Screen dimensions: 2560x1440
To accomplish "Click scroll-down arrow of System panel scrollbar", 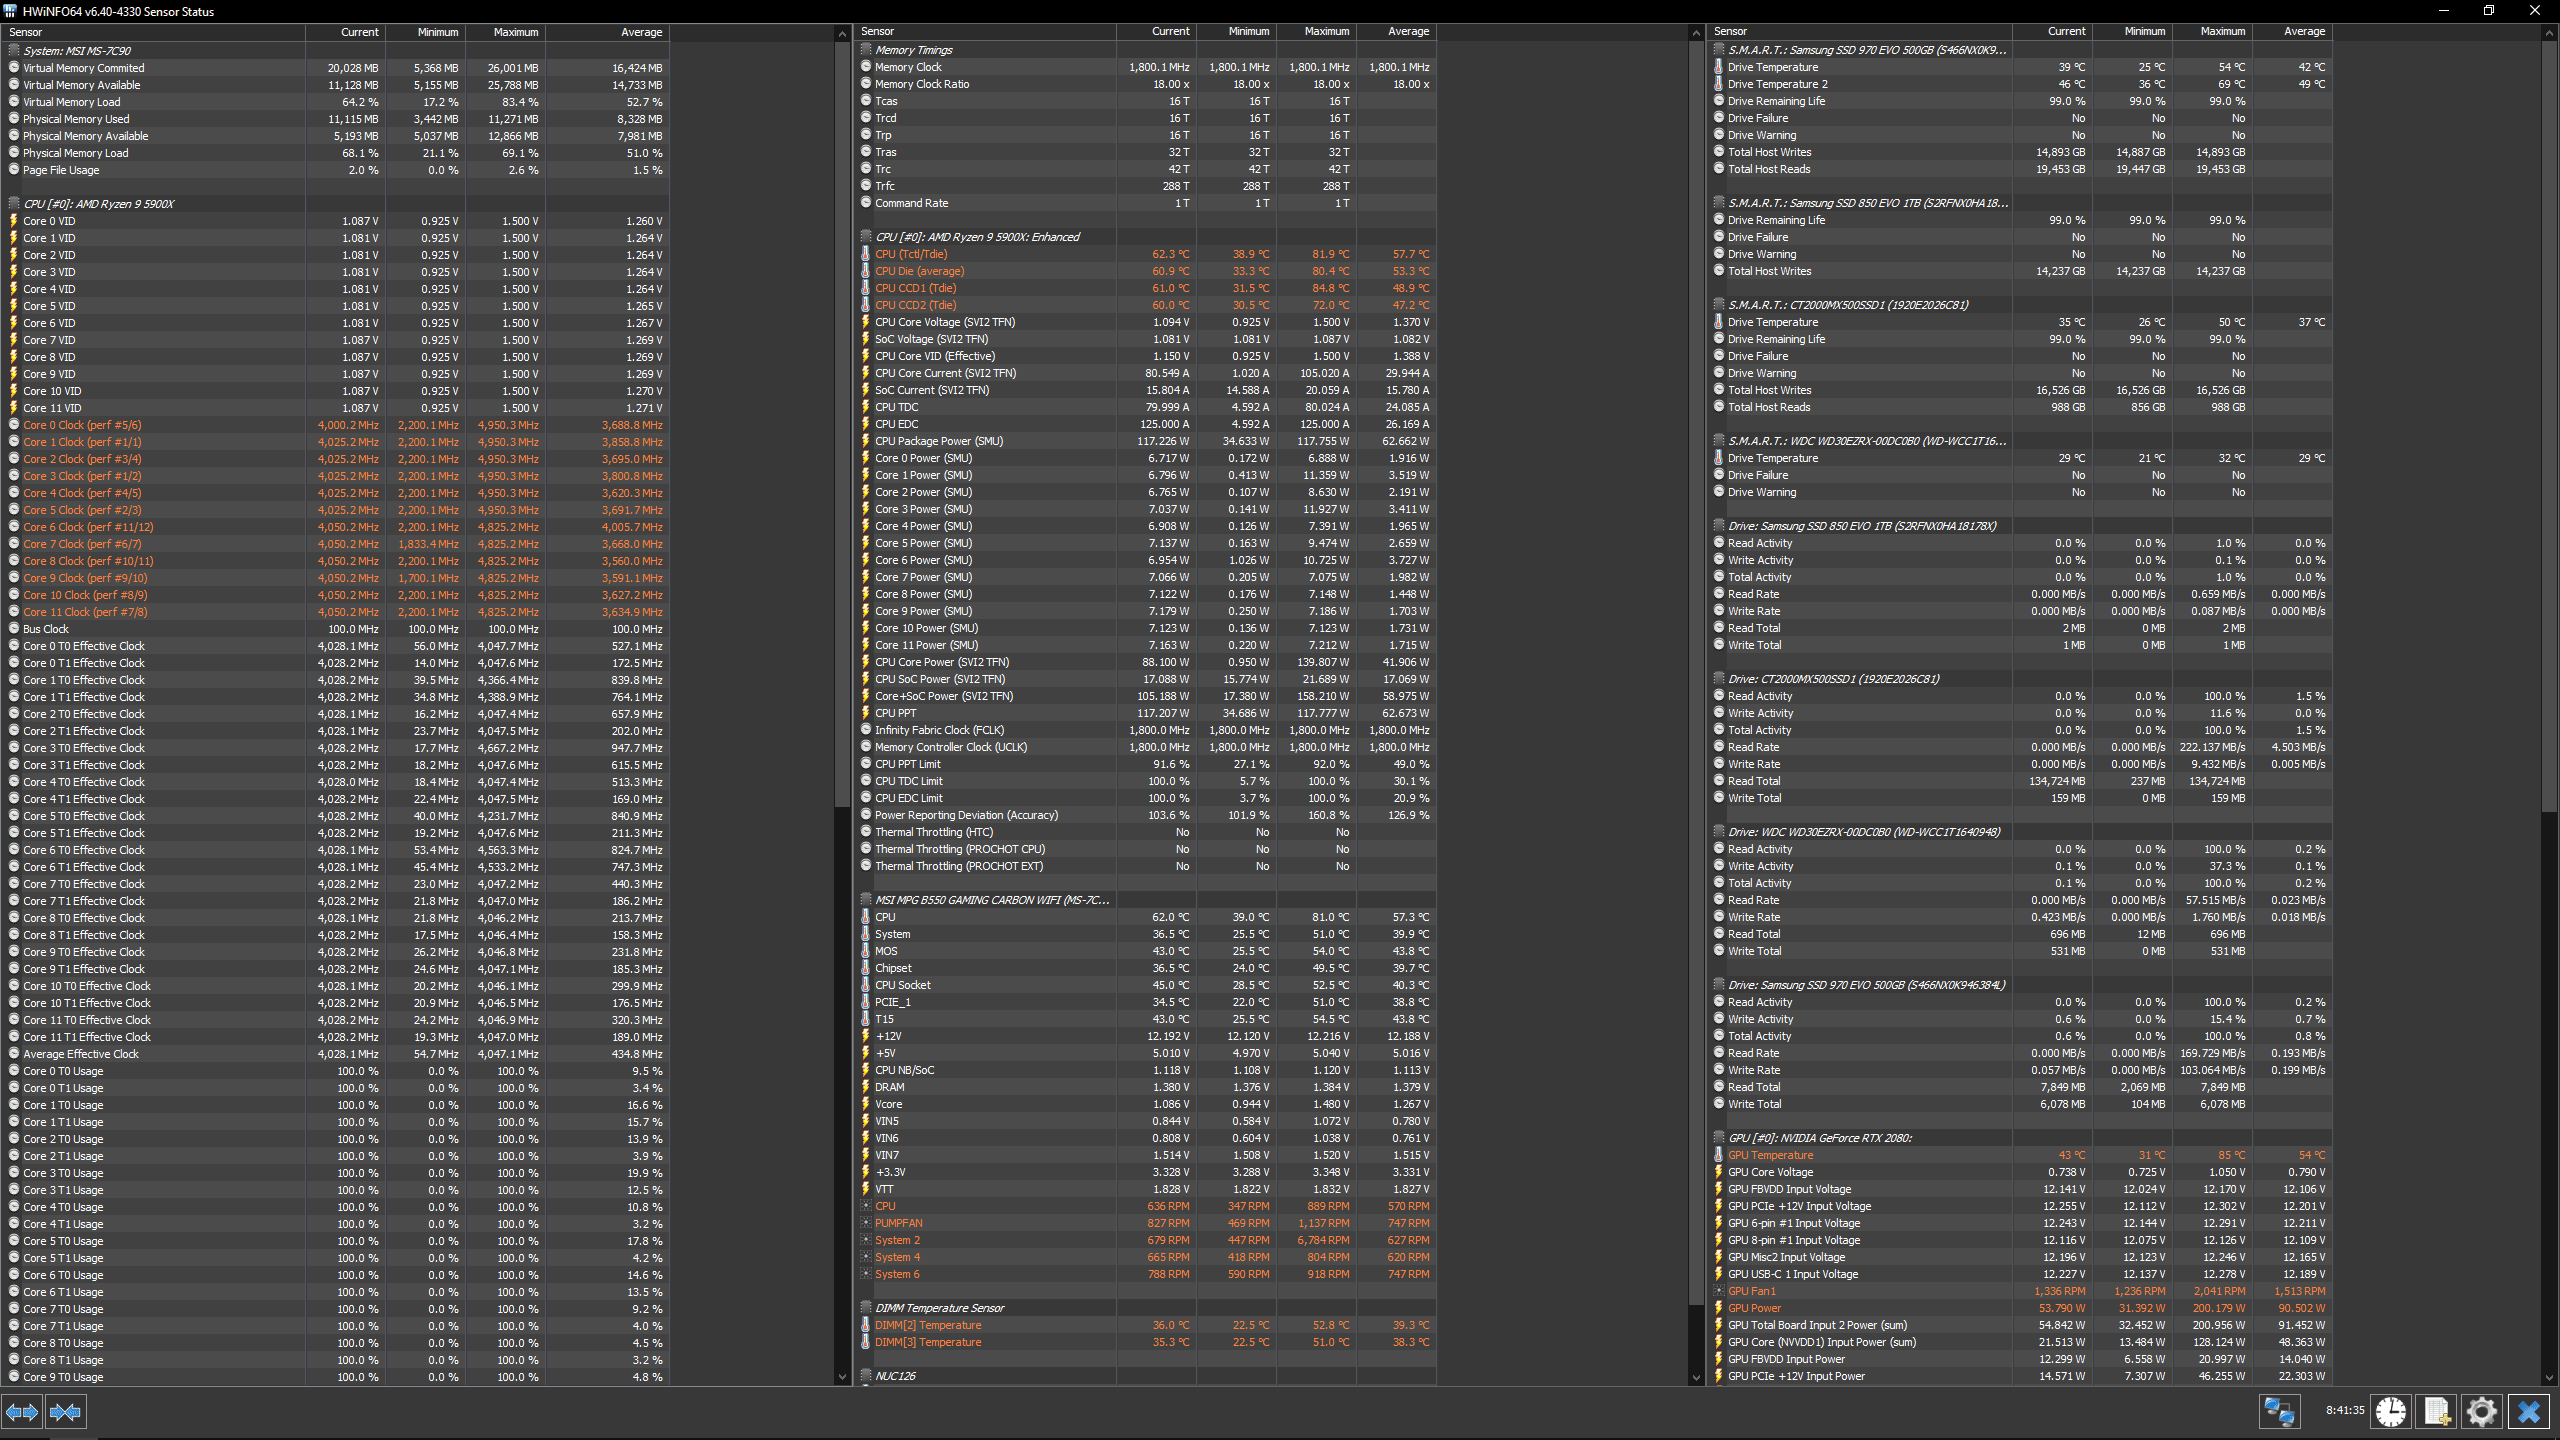I will [842, 1377].
